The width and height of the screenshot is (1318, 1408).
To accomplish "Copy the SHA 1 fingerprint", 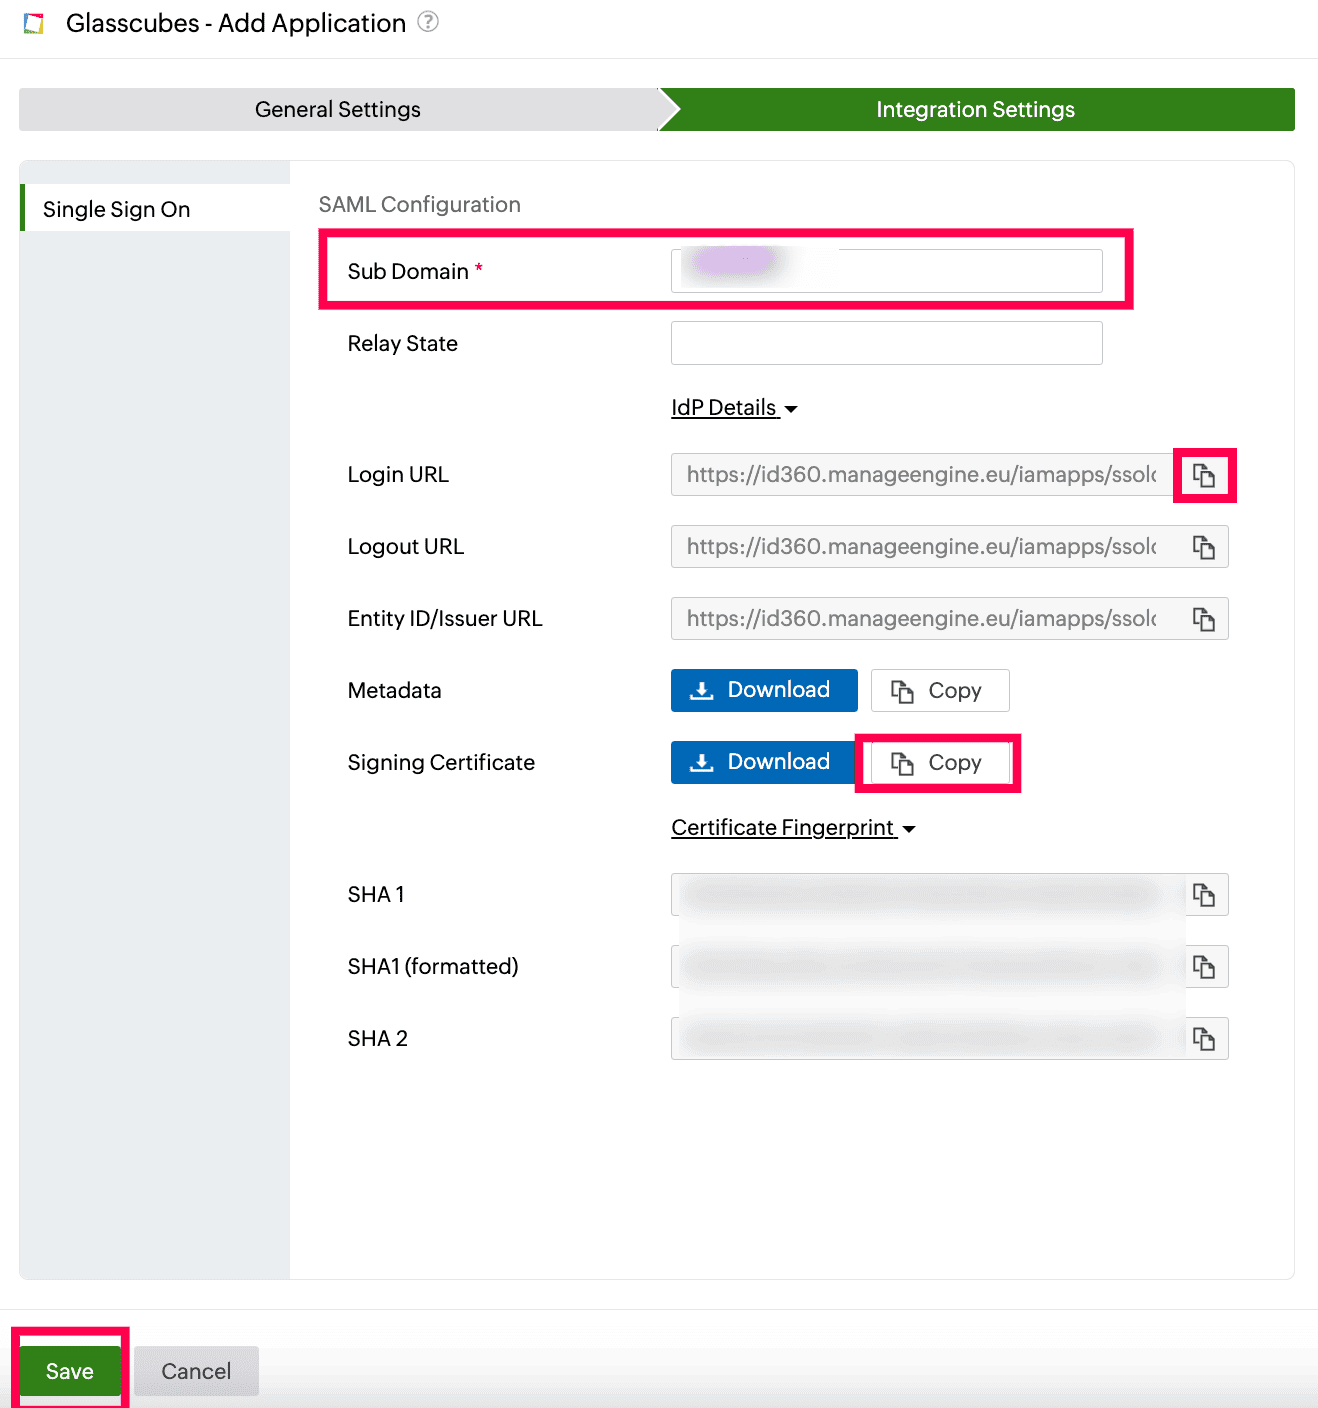I will pos(1204,895).
